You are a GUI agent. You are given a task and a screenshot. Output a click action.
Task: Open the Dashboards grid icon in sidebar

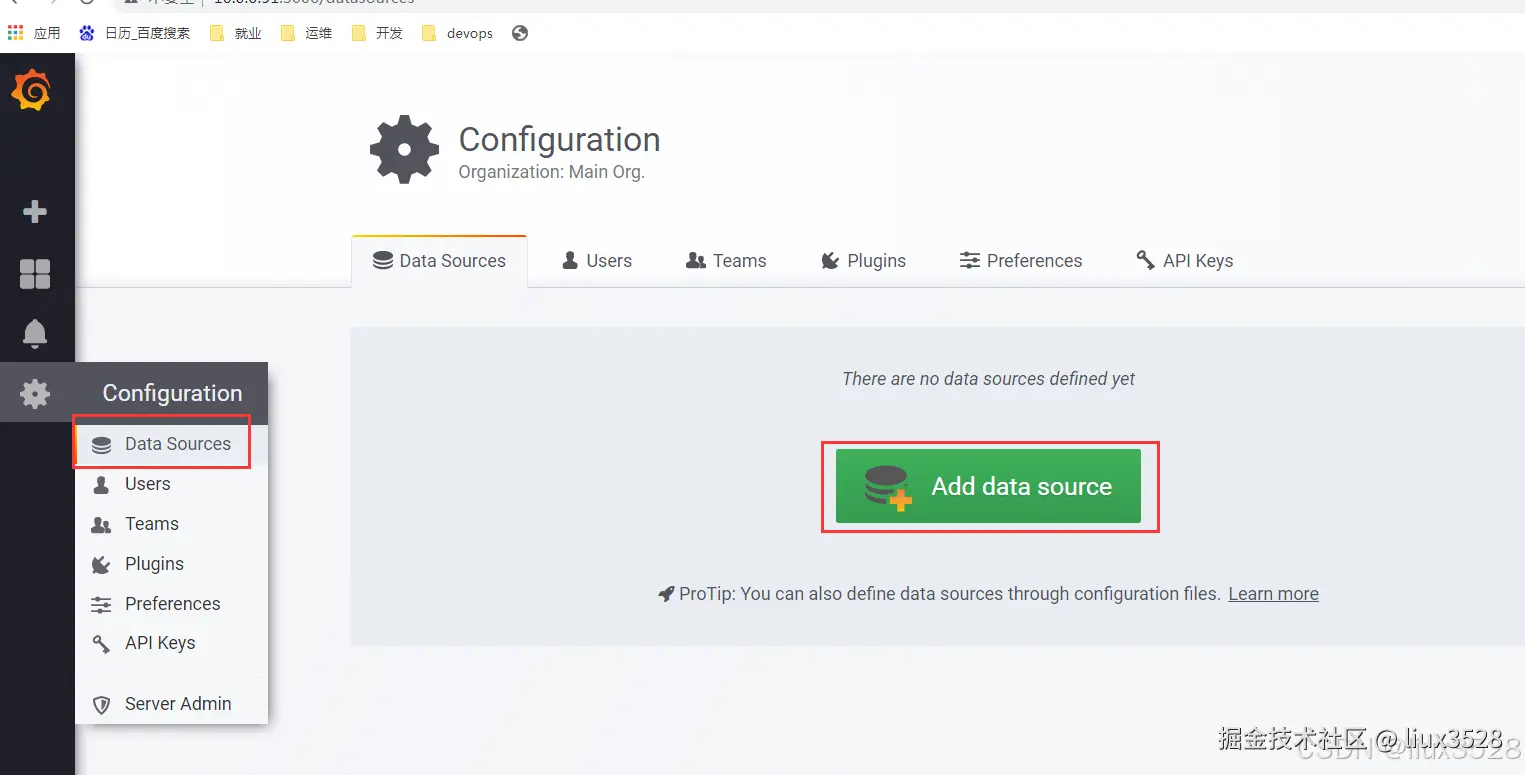(35, 273)
